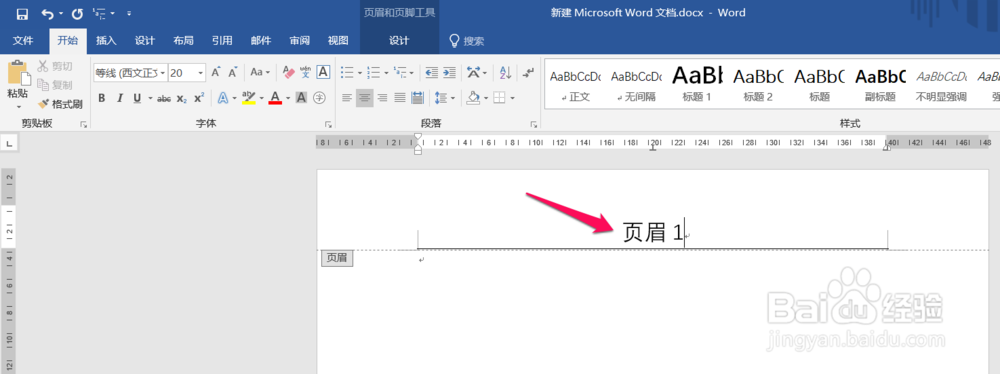Apply distributed alignment icon
The height and width of the screenshot is (374, 1000).
click(418, 98)
